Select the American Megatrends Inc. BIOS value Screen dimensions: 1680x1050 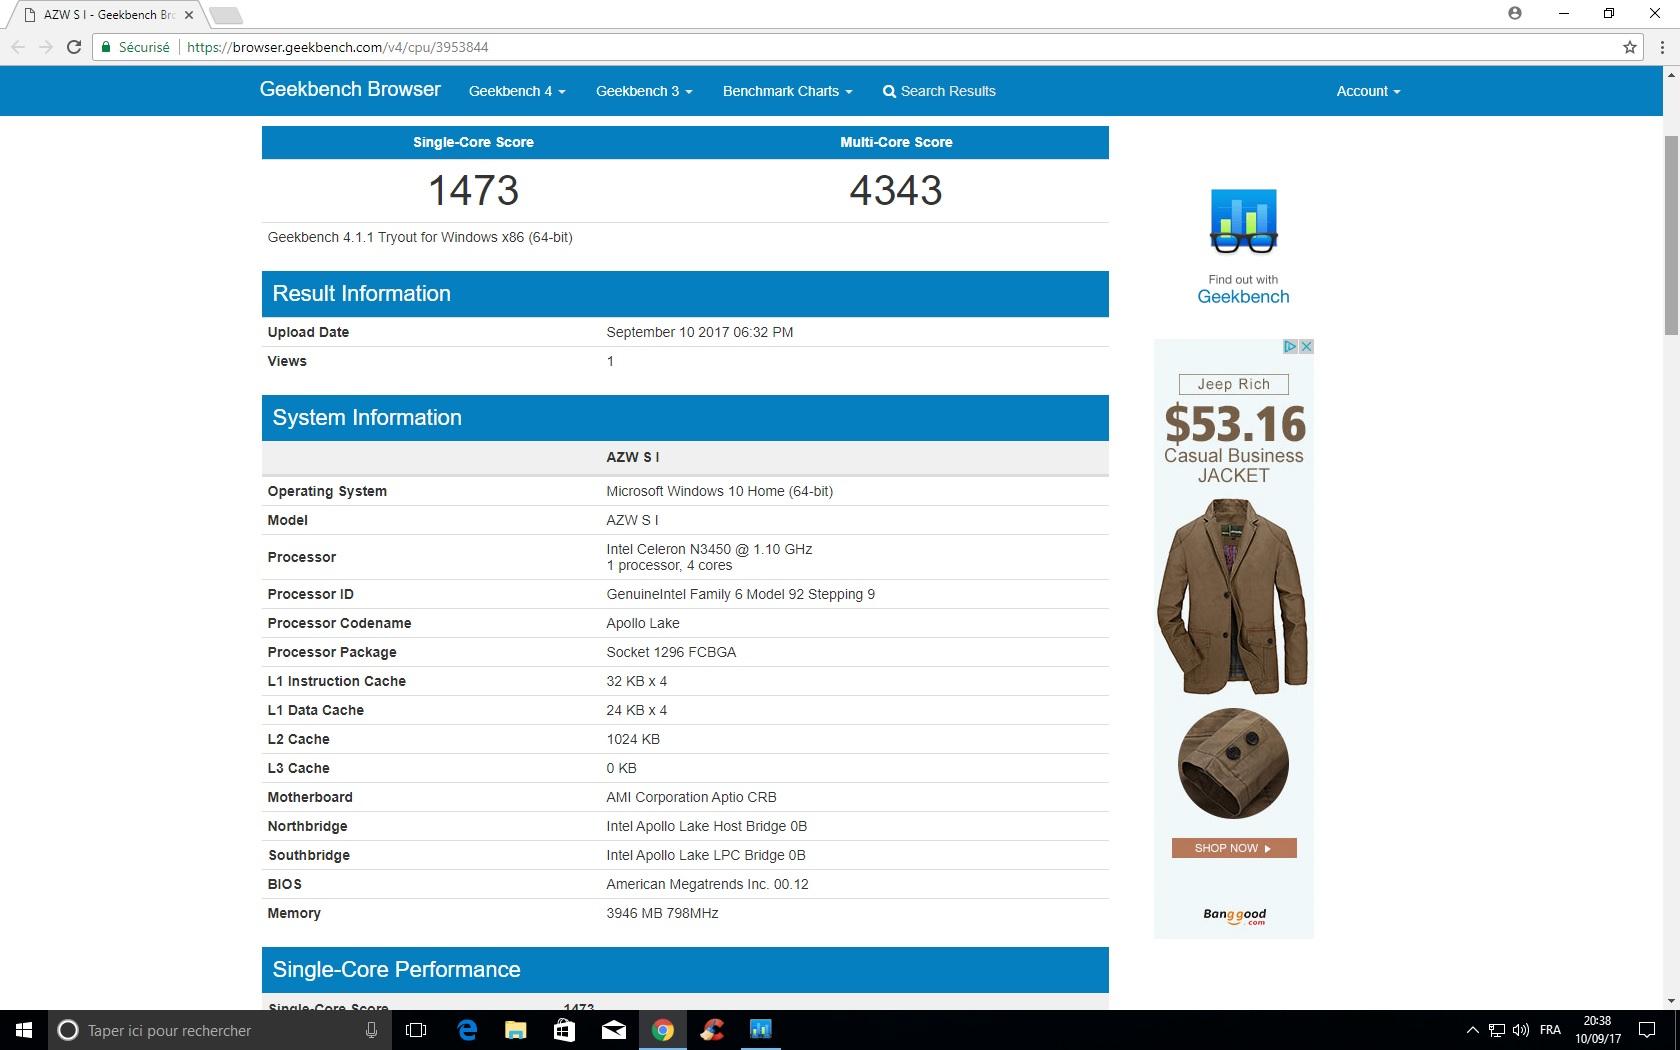click(x=707, y=884)
